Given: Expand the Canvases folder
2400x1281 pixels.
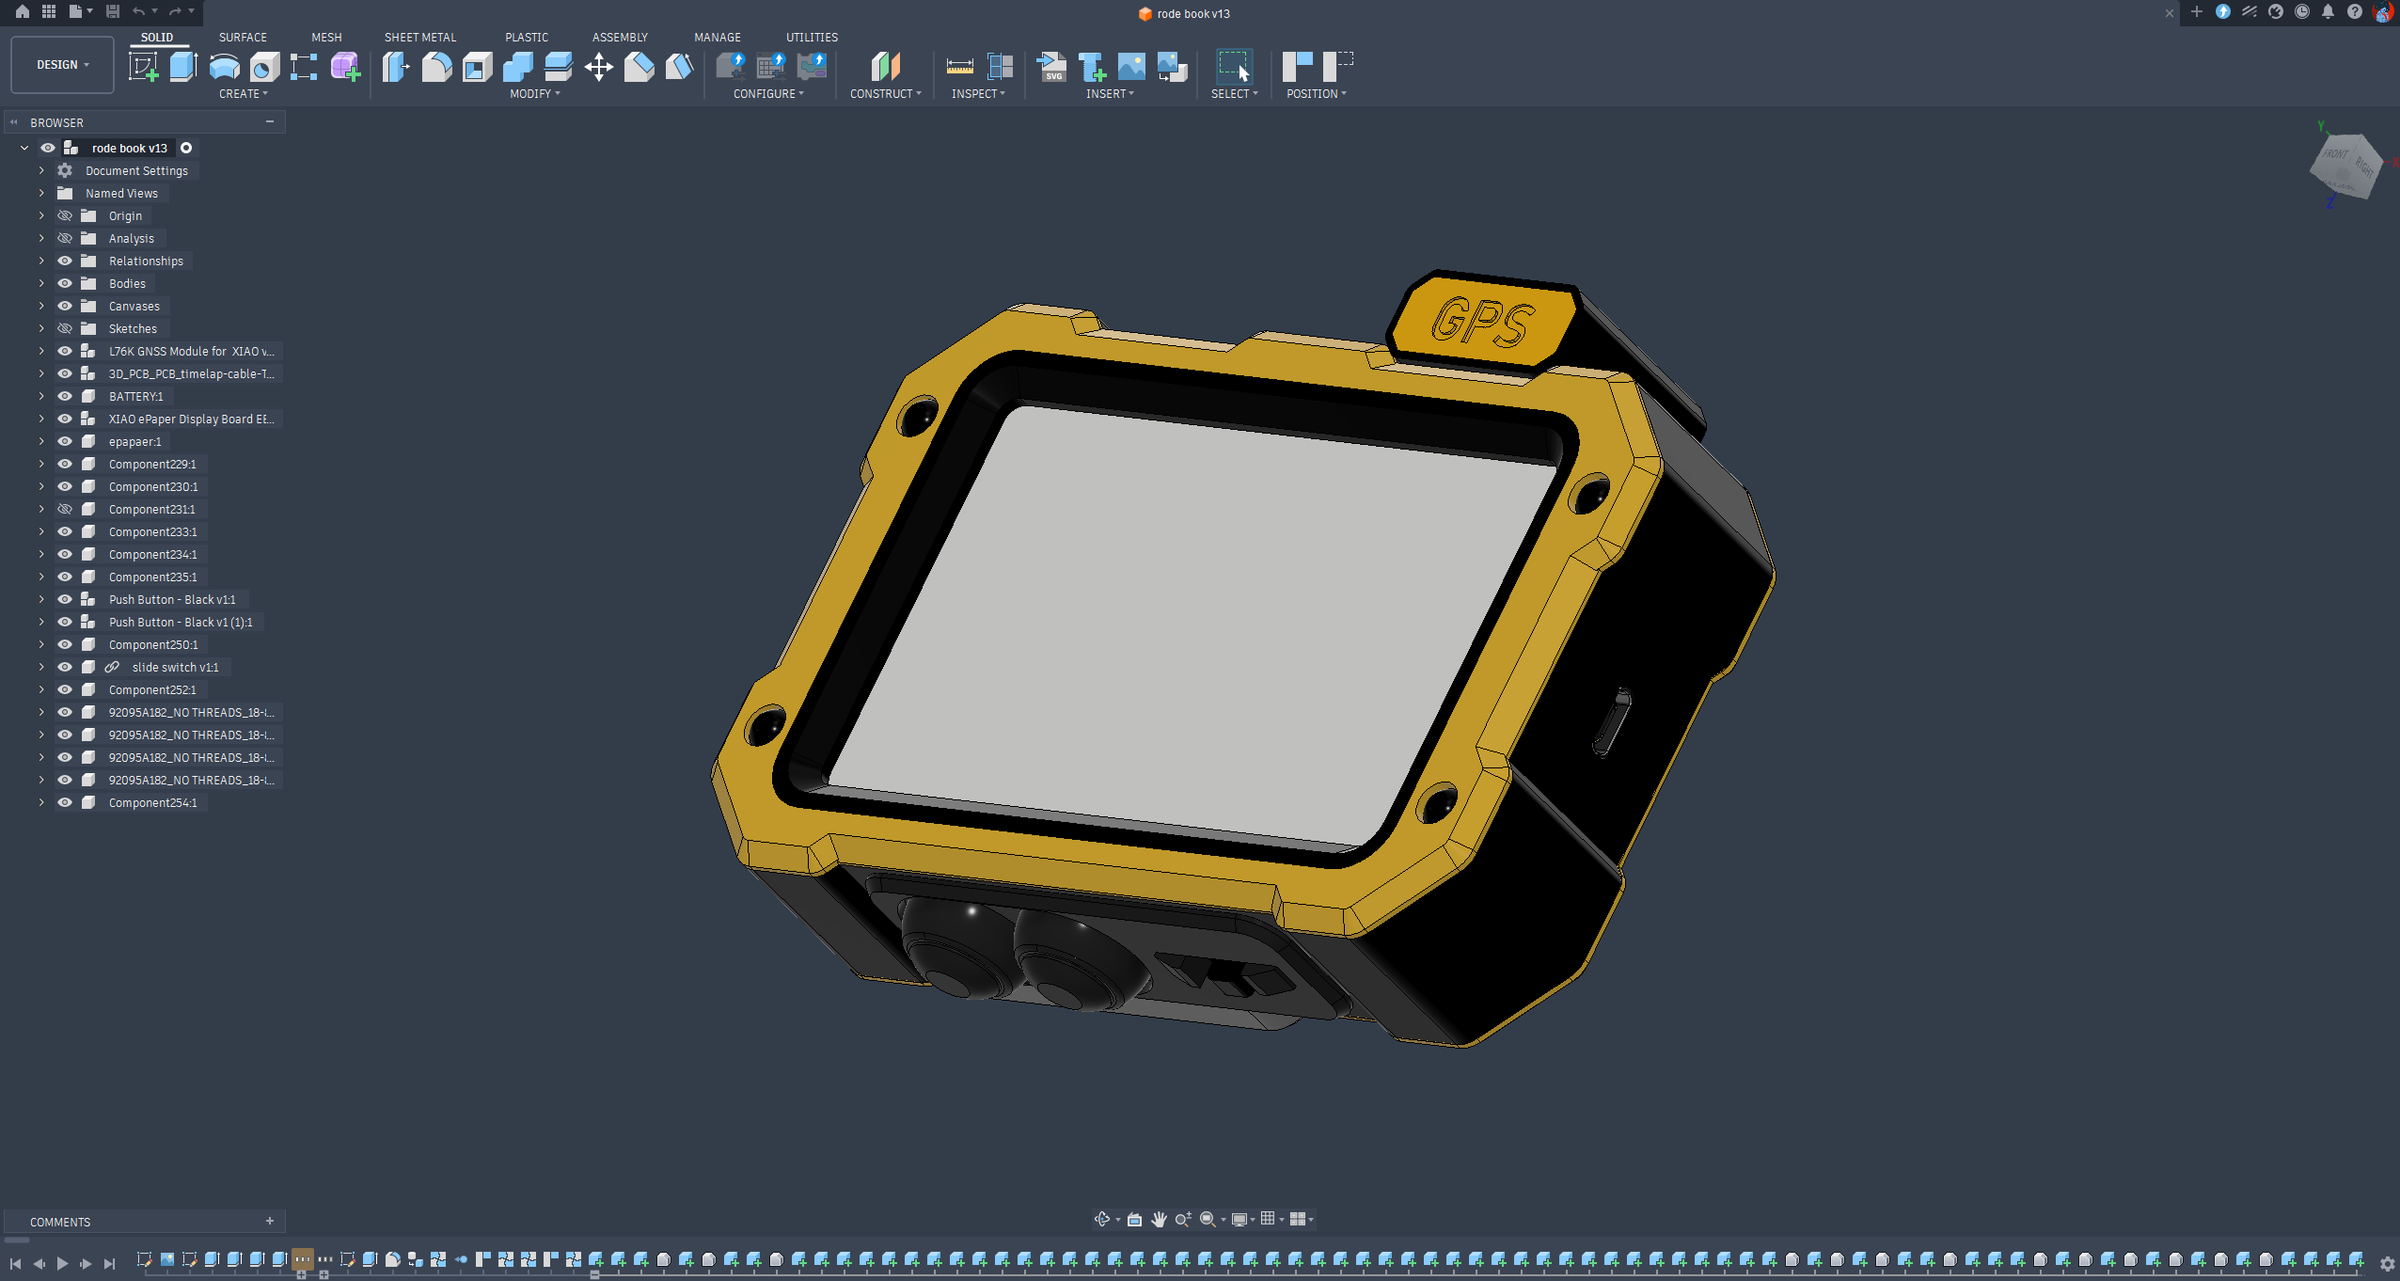Looking at the screenshot, I should point(41,306).
